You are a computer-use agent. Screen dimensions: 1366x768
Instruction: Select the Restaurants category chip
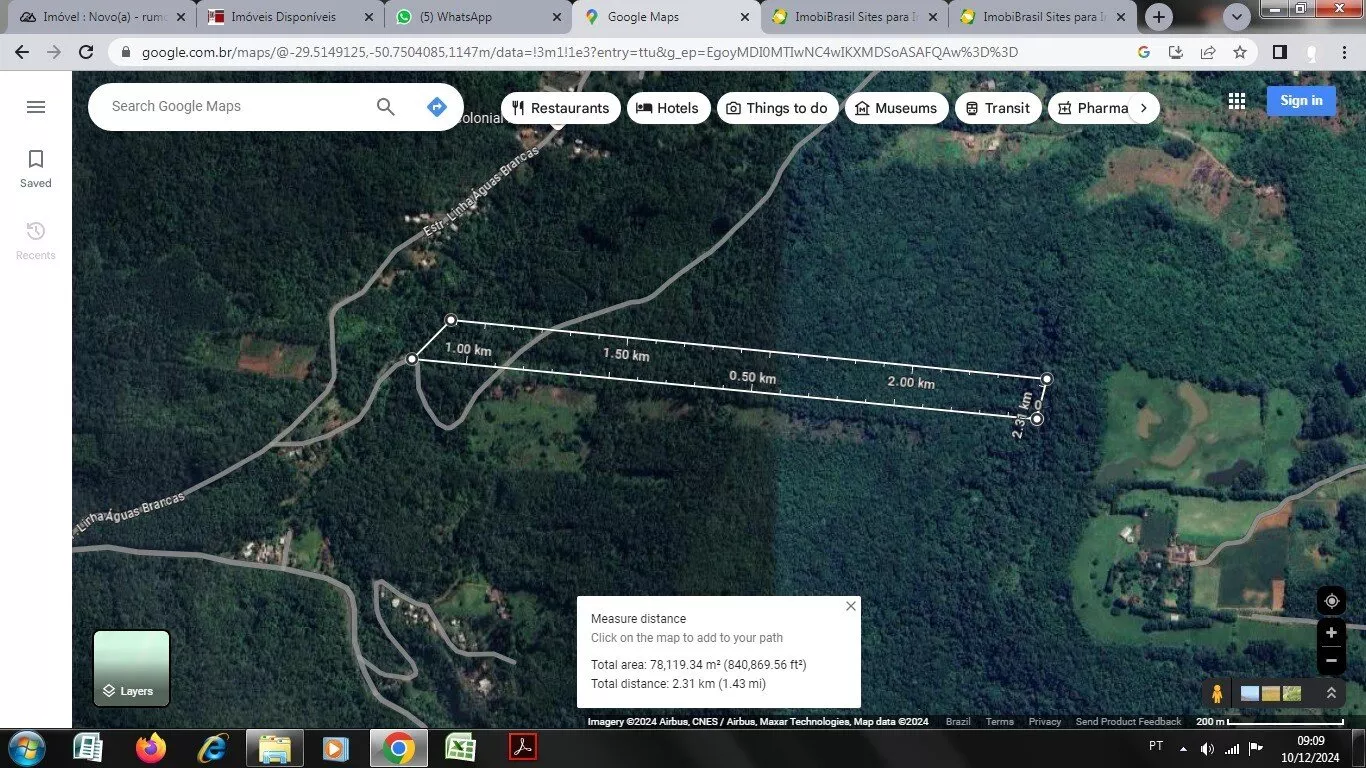point(560,108)
